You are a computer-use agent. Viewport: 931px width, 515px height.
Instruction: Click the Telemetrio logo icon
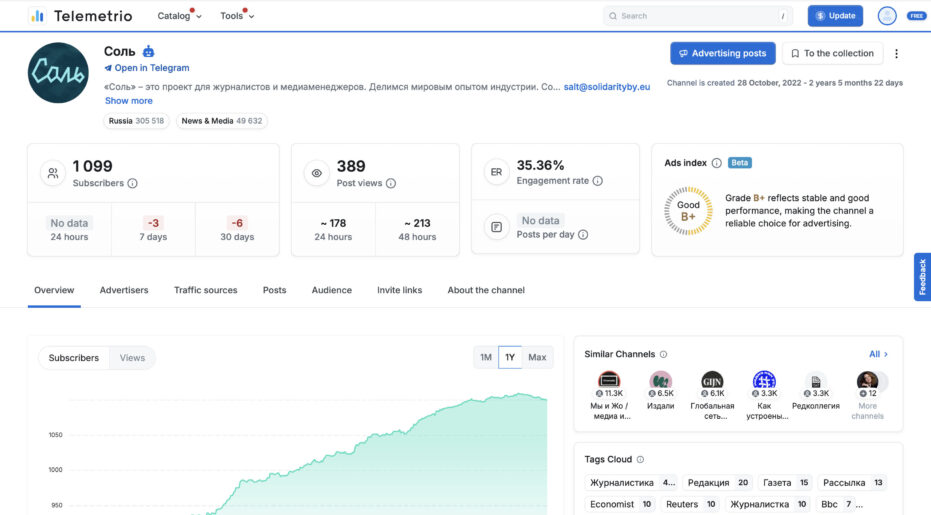pos(37,16)
